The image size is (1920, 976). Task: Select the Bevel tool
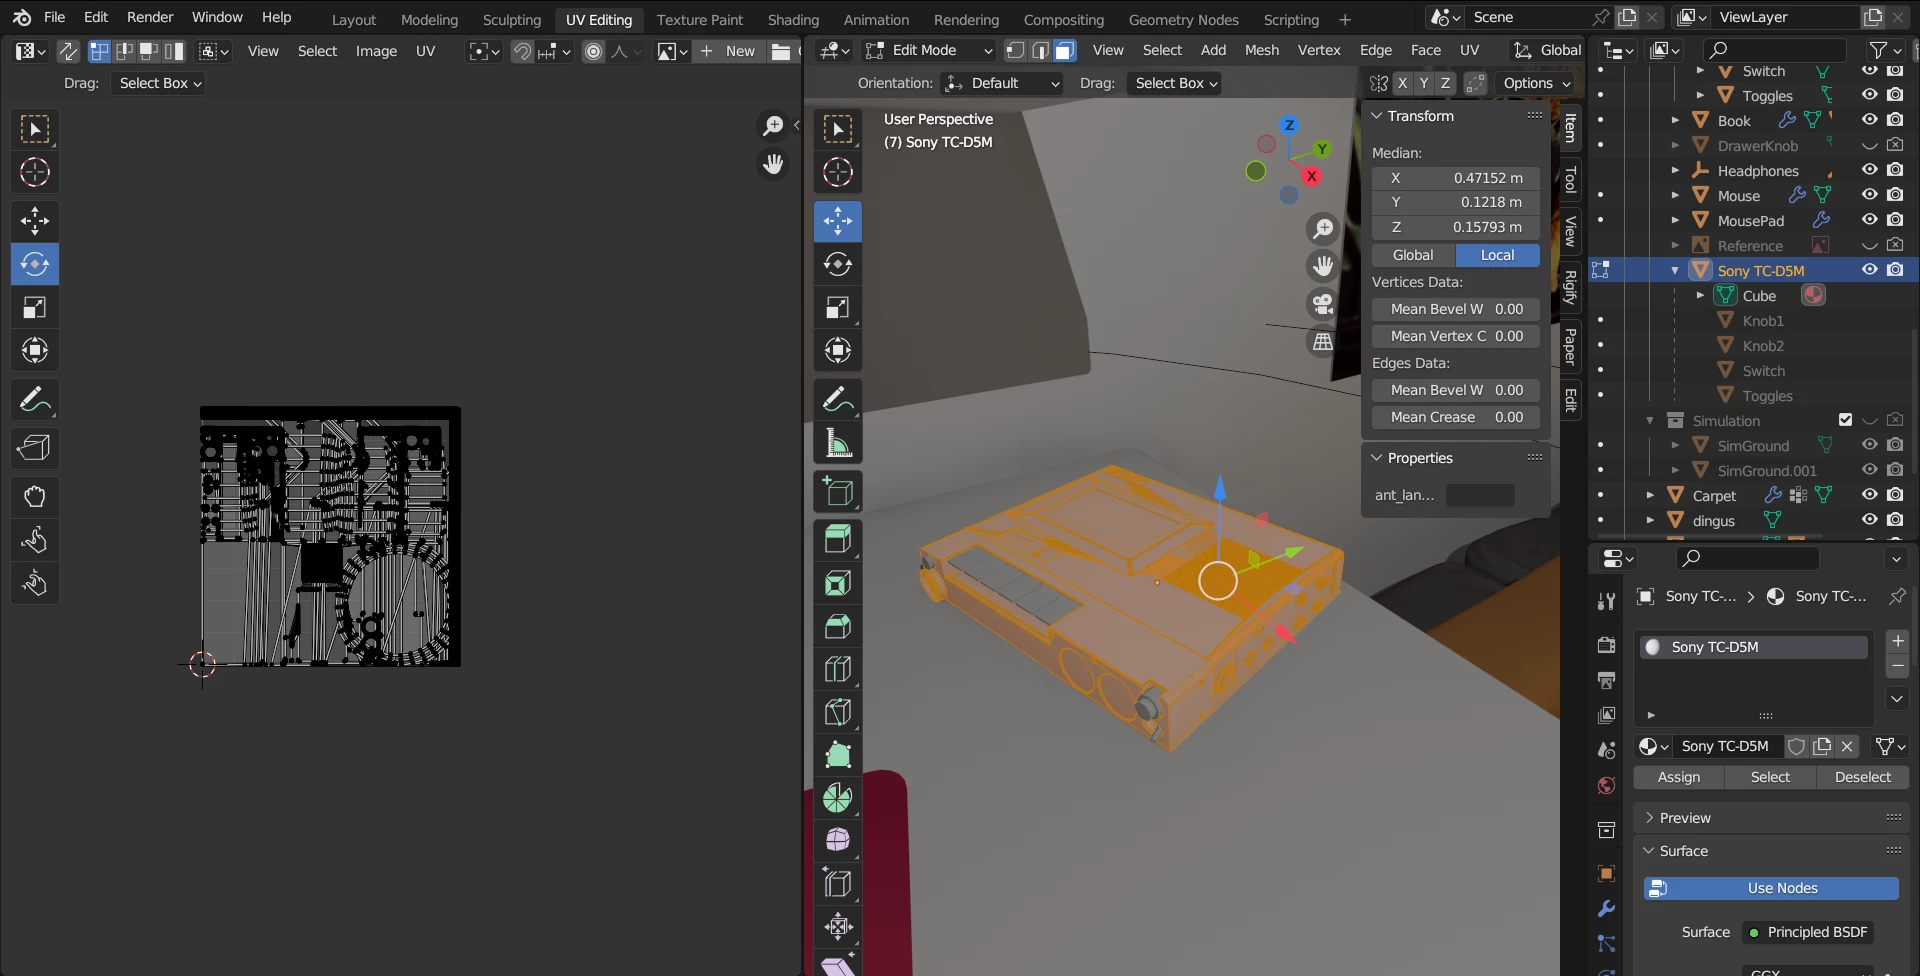(x=838, y=626)
